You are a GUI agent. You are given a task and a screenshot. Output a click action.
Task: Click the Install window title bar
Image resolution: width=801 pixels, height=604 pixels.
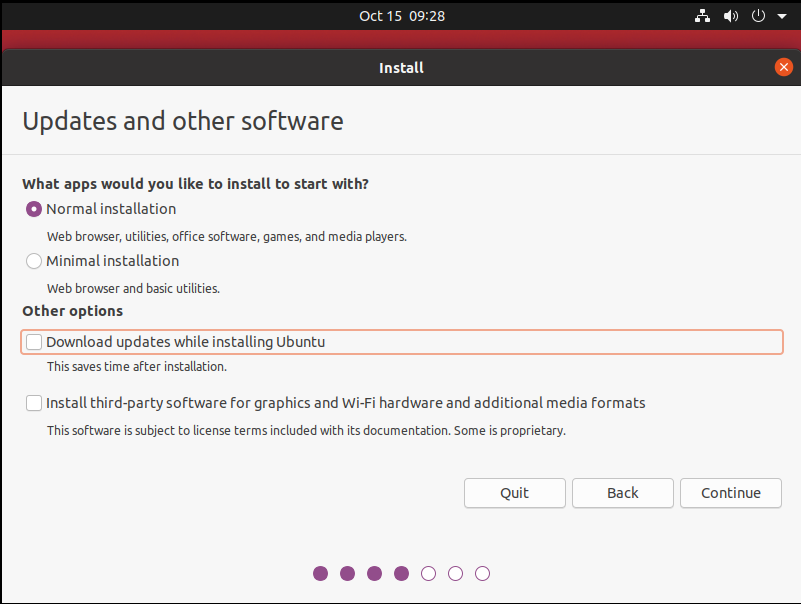[401, 67]
